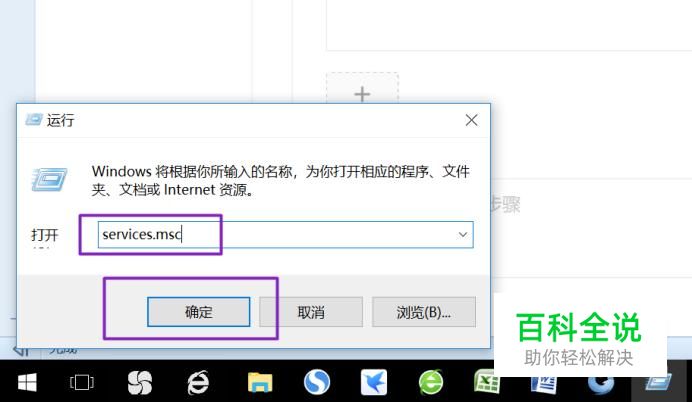
Task: Click the 浏览(B)... button
Action: (x=424, y=312)
